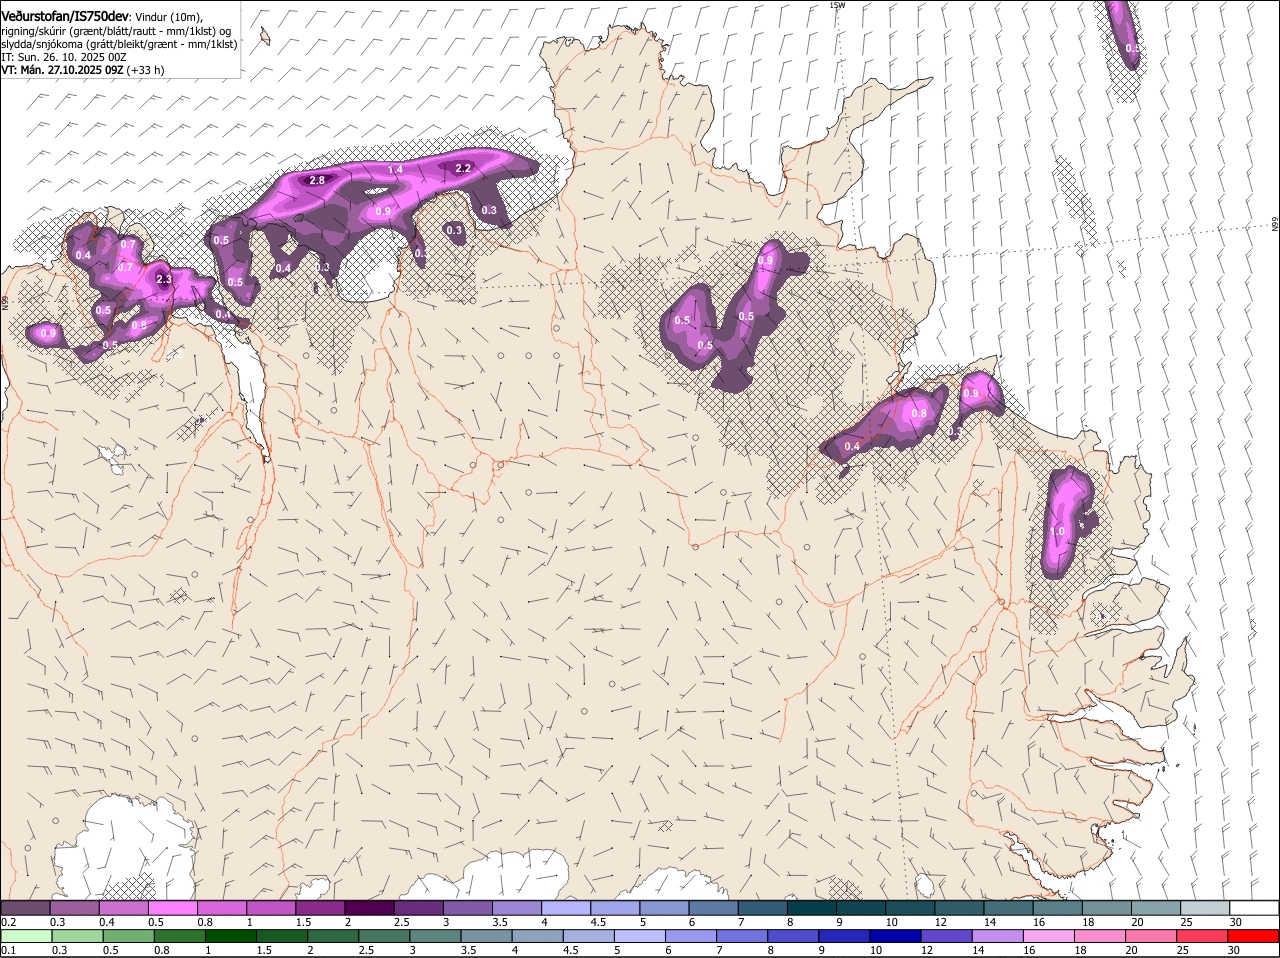
Task: Click the 'Veðurstofan/IS750dev' title text
Action: (x=65, y=15)
